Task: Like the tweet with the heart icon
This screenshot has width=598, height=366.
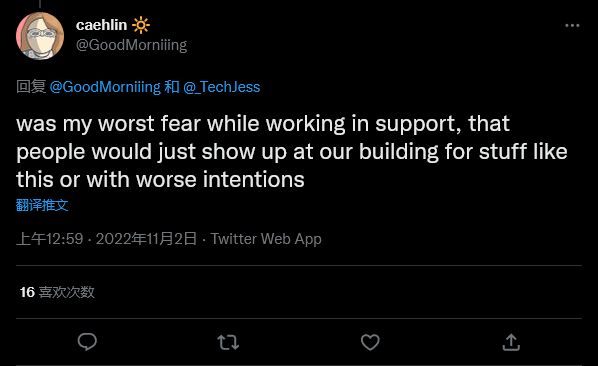Action: (x=370, y=342)
